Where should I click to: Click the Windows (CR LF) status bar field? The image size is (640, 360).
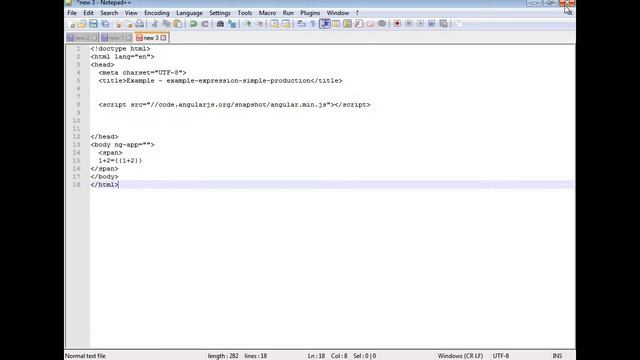(460, 356)
